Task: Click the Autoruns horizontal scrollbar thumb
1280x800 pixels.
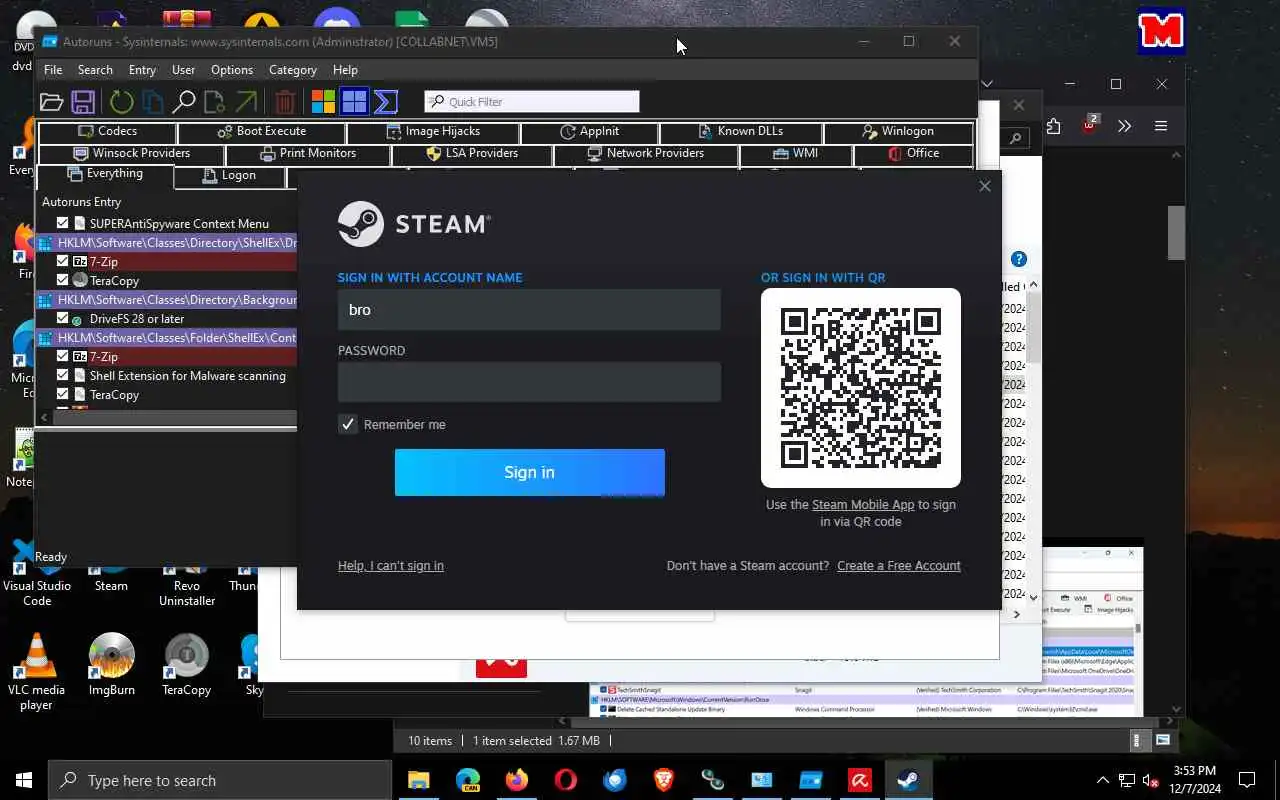Action: point(175,417)
